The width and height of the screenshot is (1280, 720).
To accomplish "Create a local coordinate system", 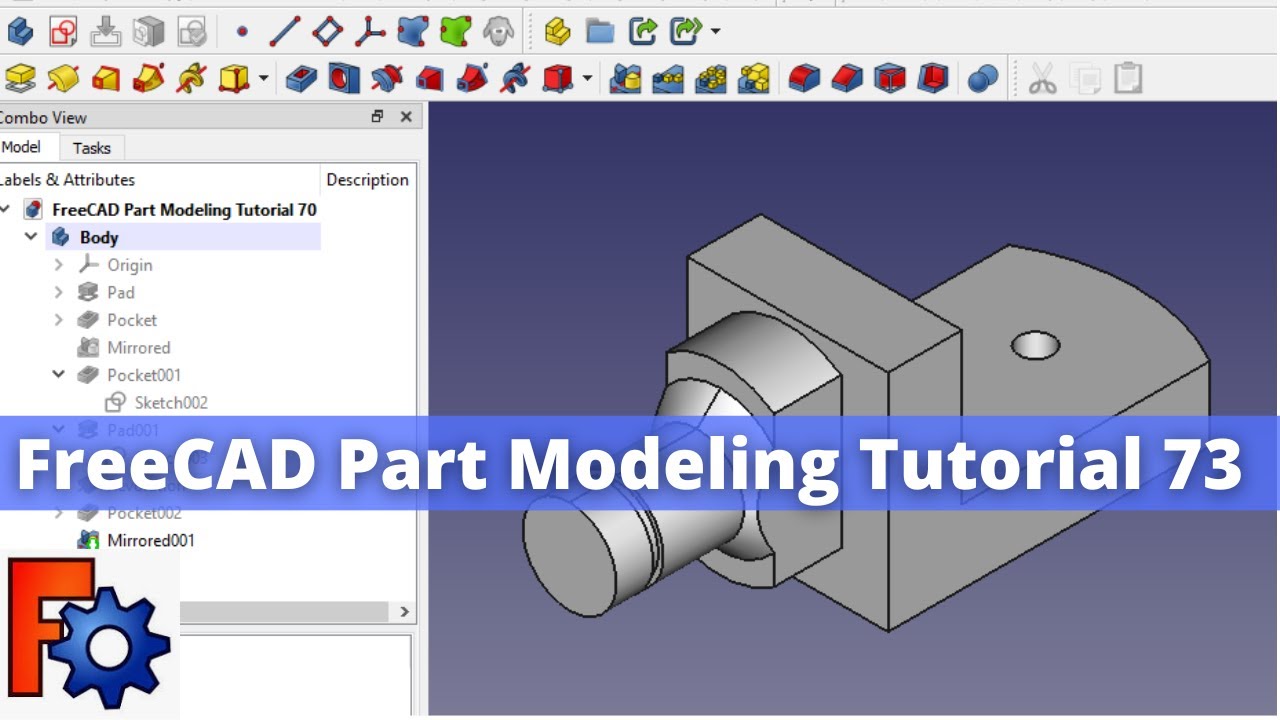I will [371, 32].
